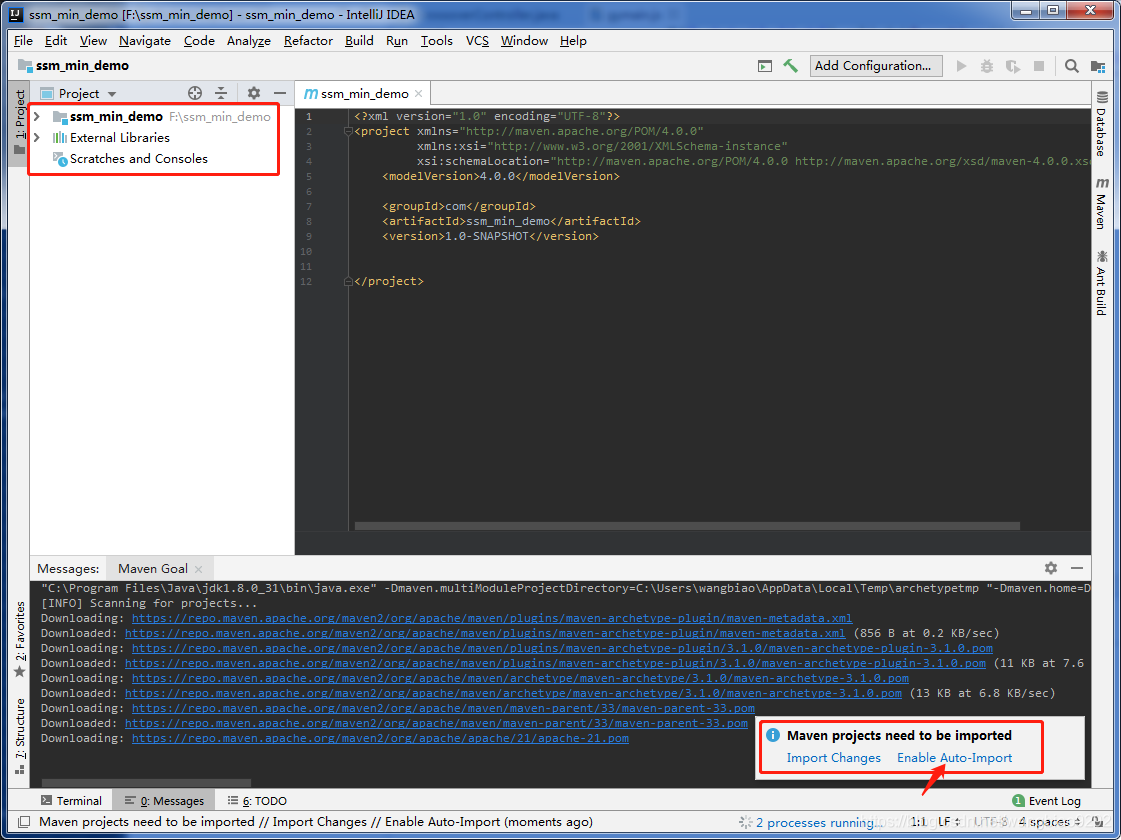Screen dimensions: 1121x840
Task: Close the ssm_min_demo editor tab
Action: 418,94
